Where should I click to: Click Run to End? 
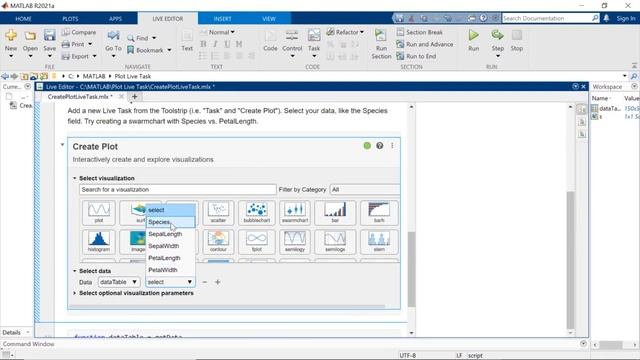click(x=416, y=56)
